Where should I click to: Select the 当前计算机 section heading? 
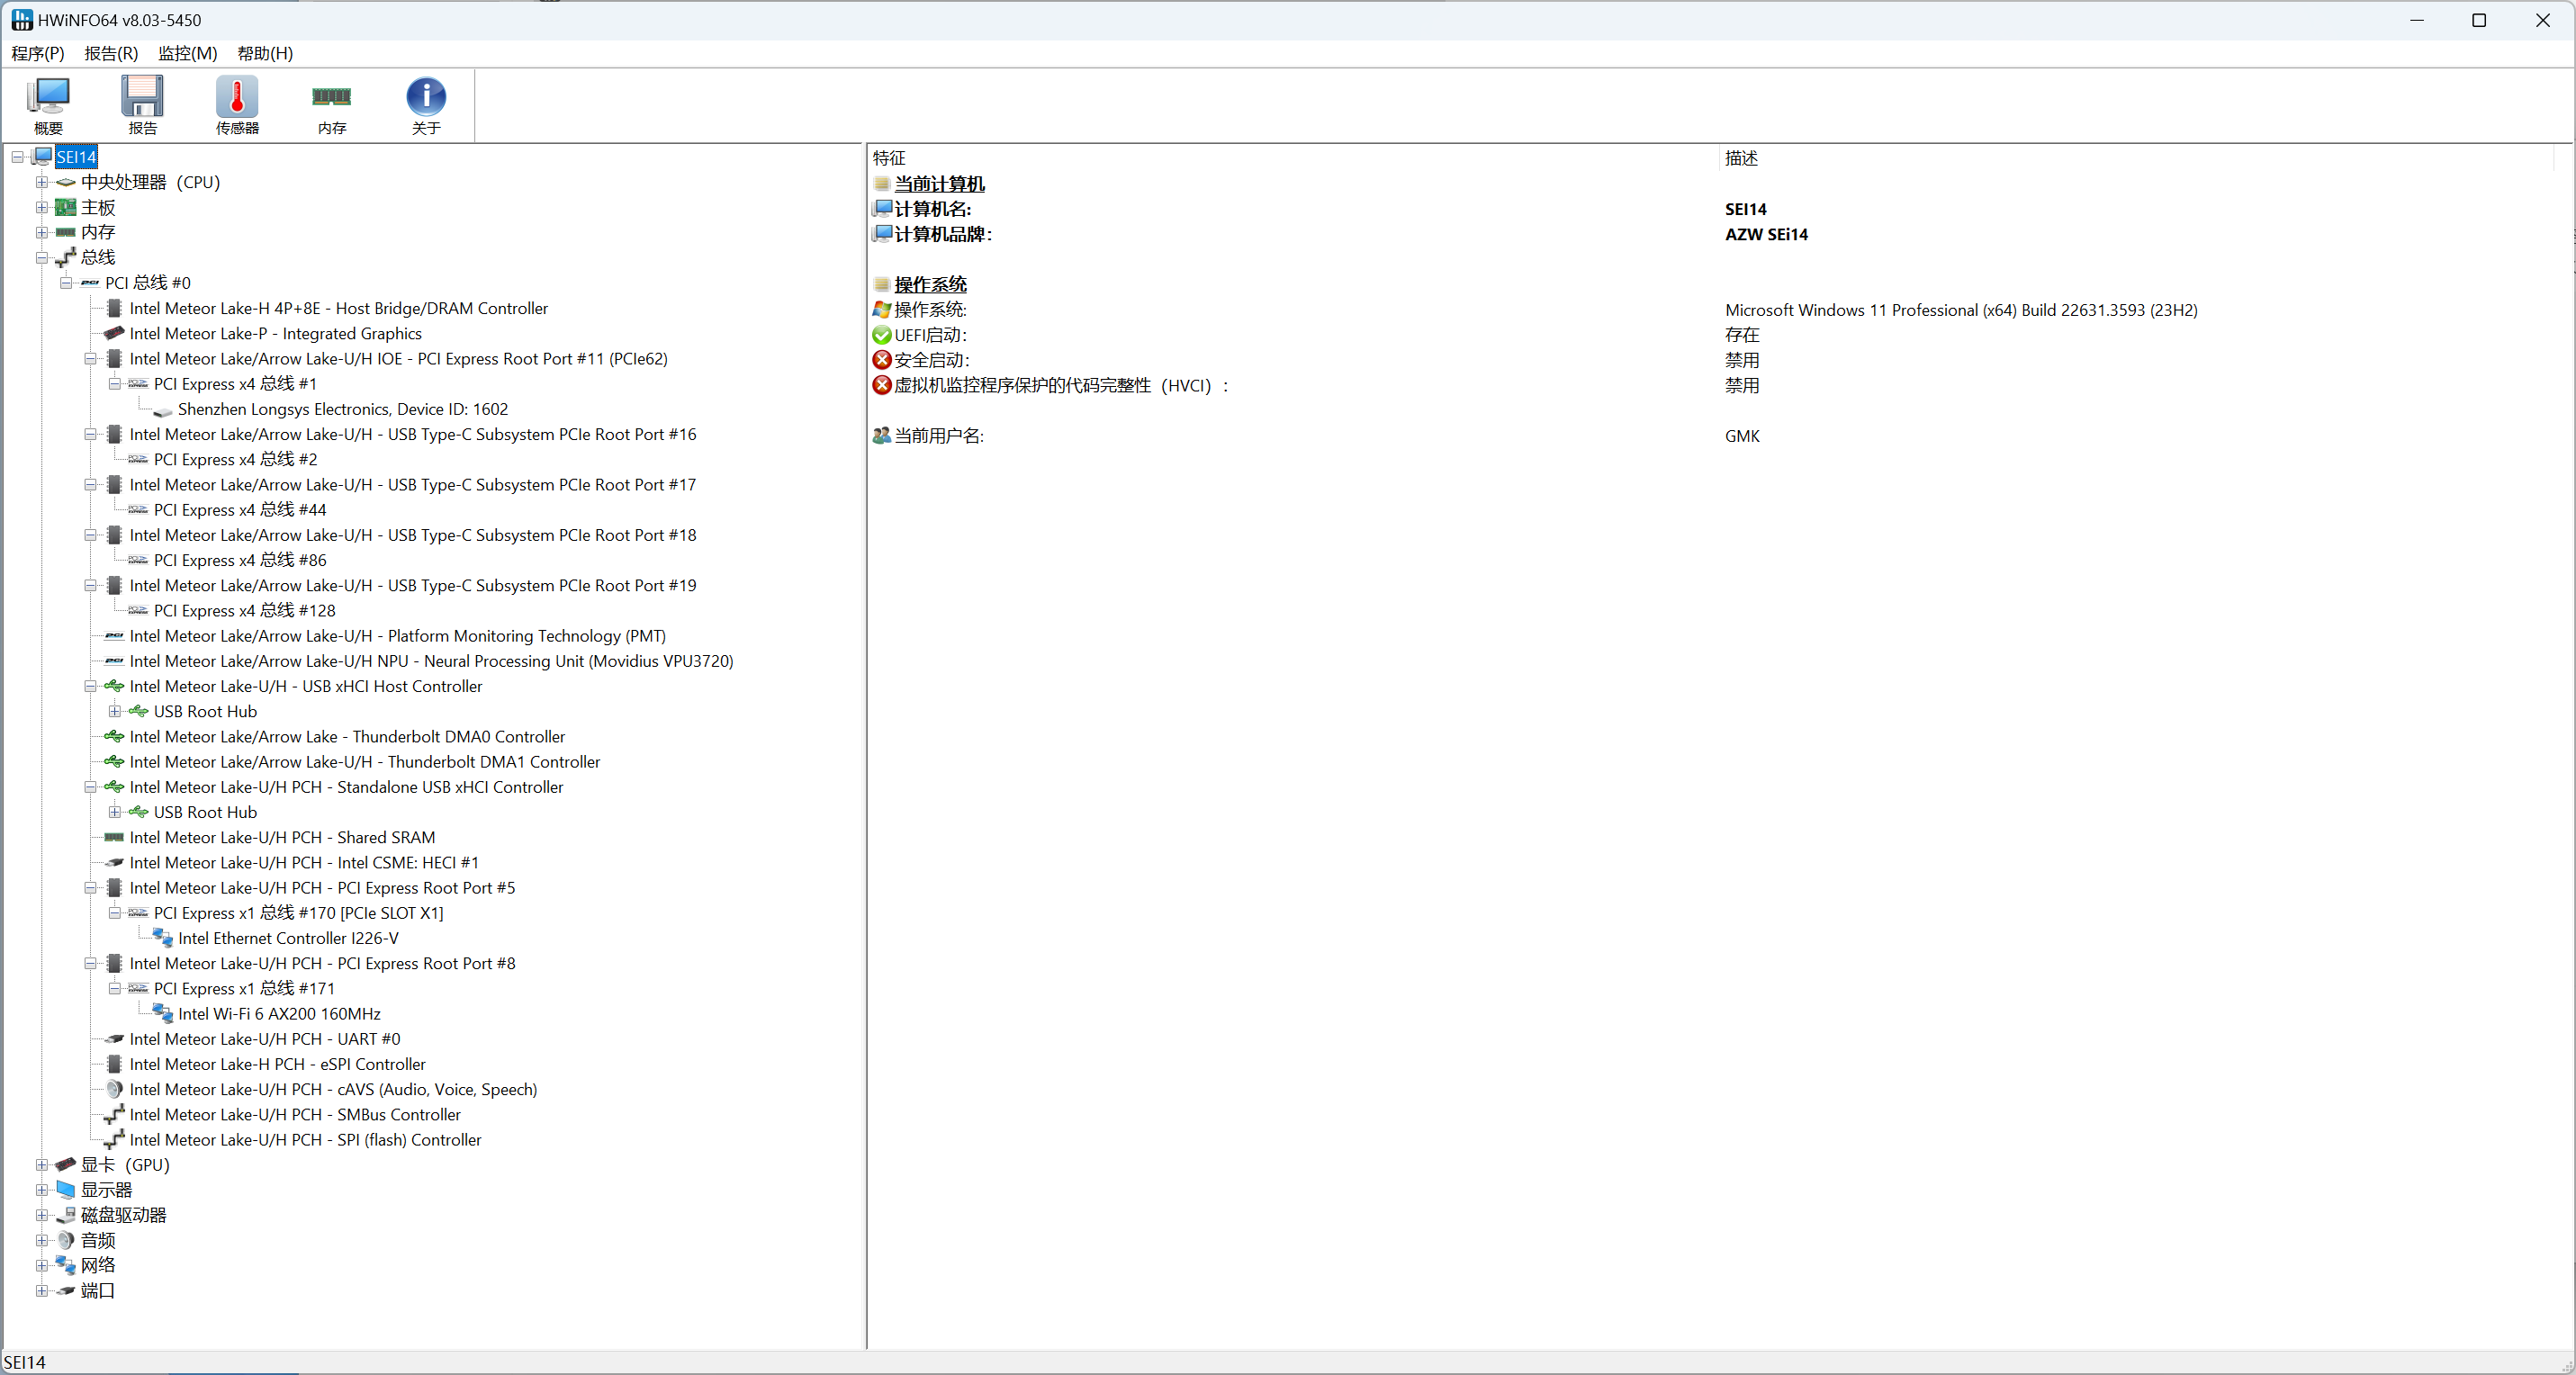(x=938, y=183)
